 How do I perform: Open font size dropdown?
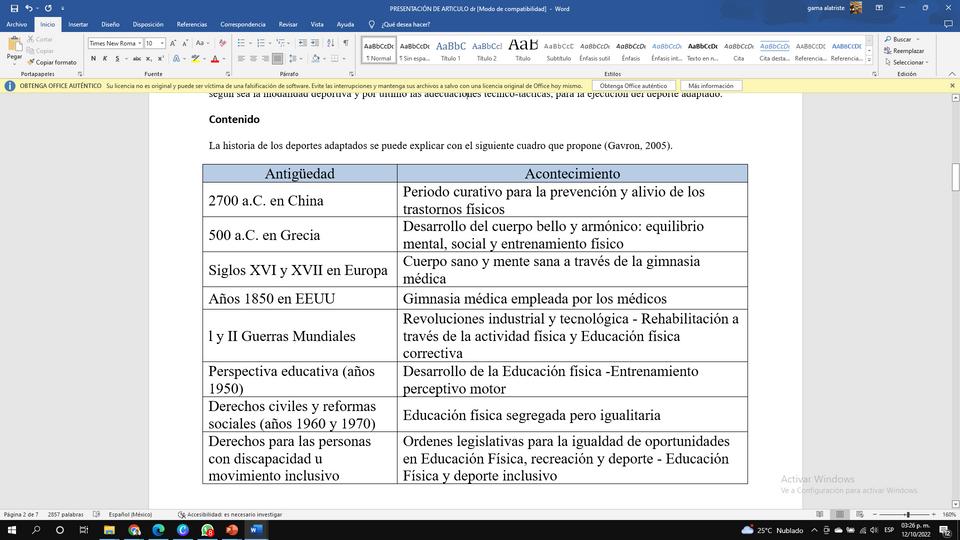tap(162, 43)
